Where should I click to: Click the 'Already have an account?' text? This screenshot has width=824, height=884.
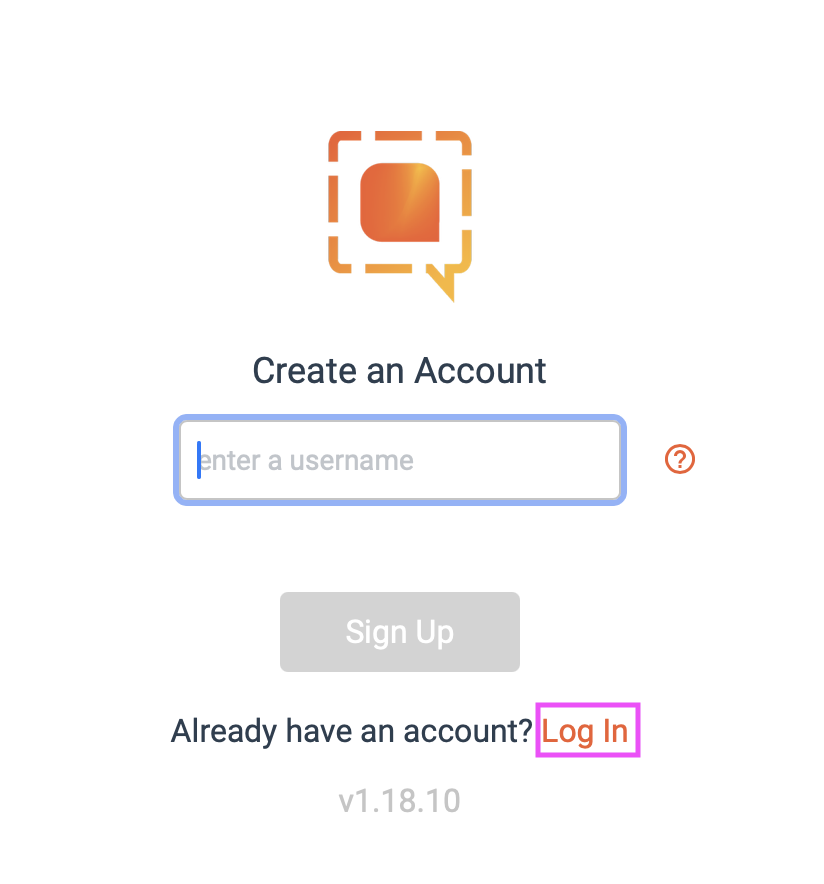(351, 732)
